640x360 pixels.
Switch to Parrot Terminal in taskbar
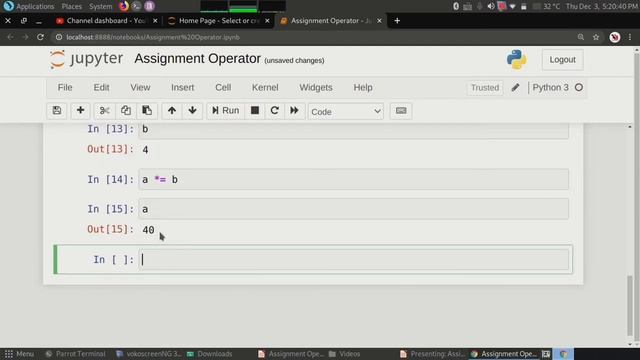pyautogui.click(x=75, y=354)
